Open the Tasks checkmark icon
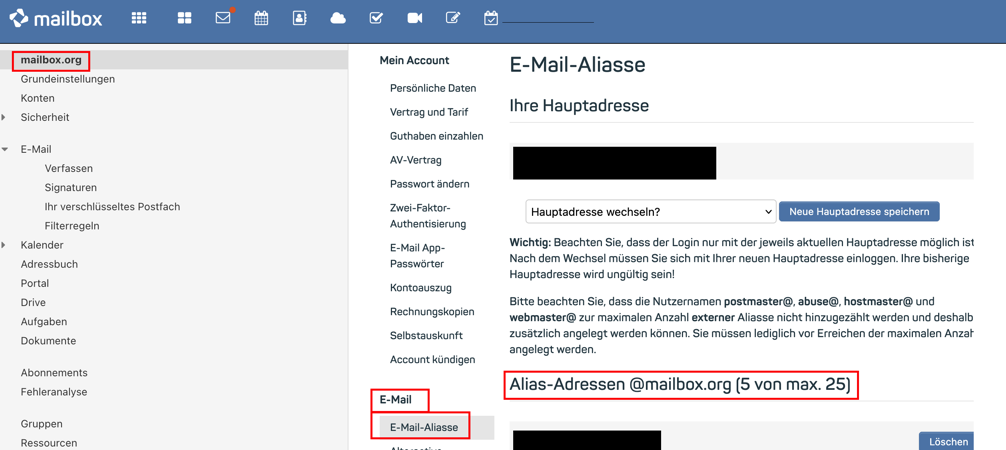The image size is (1006, 450). [376, 18]
